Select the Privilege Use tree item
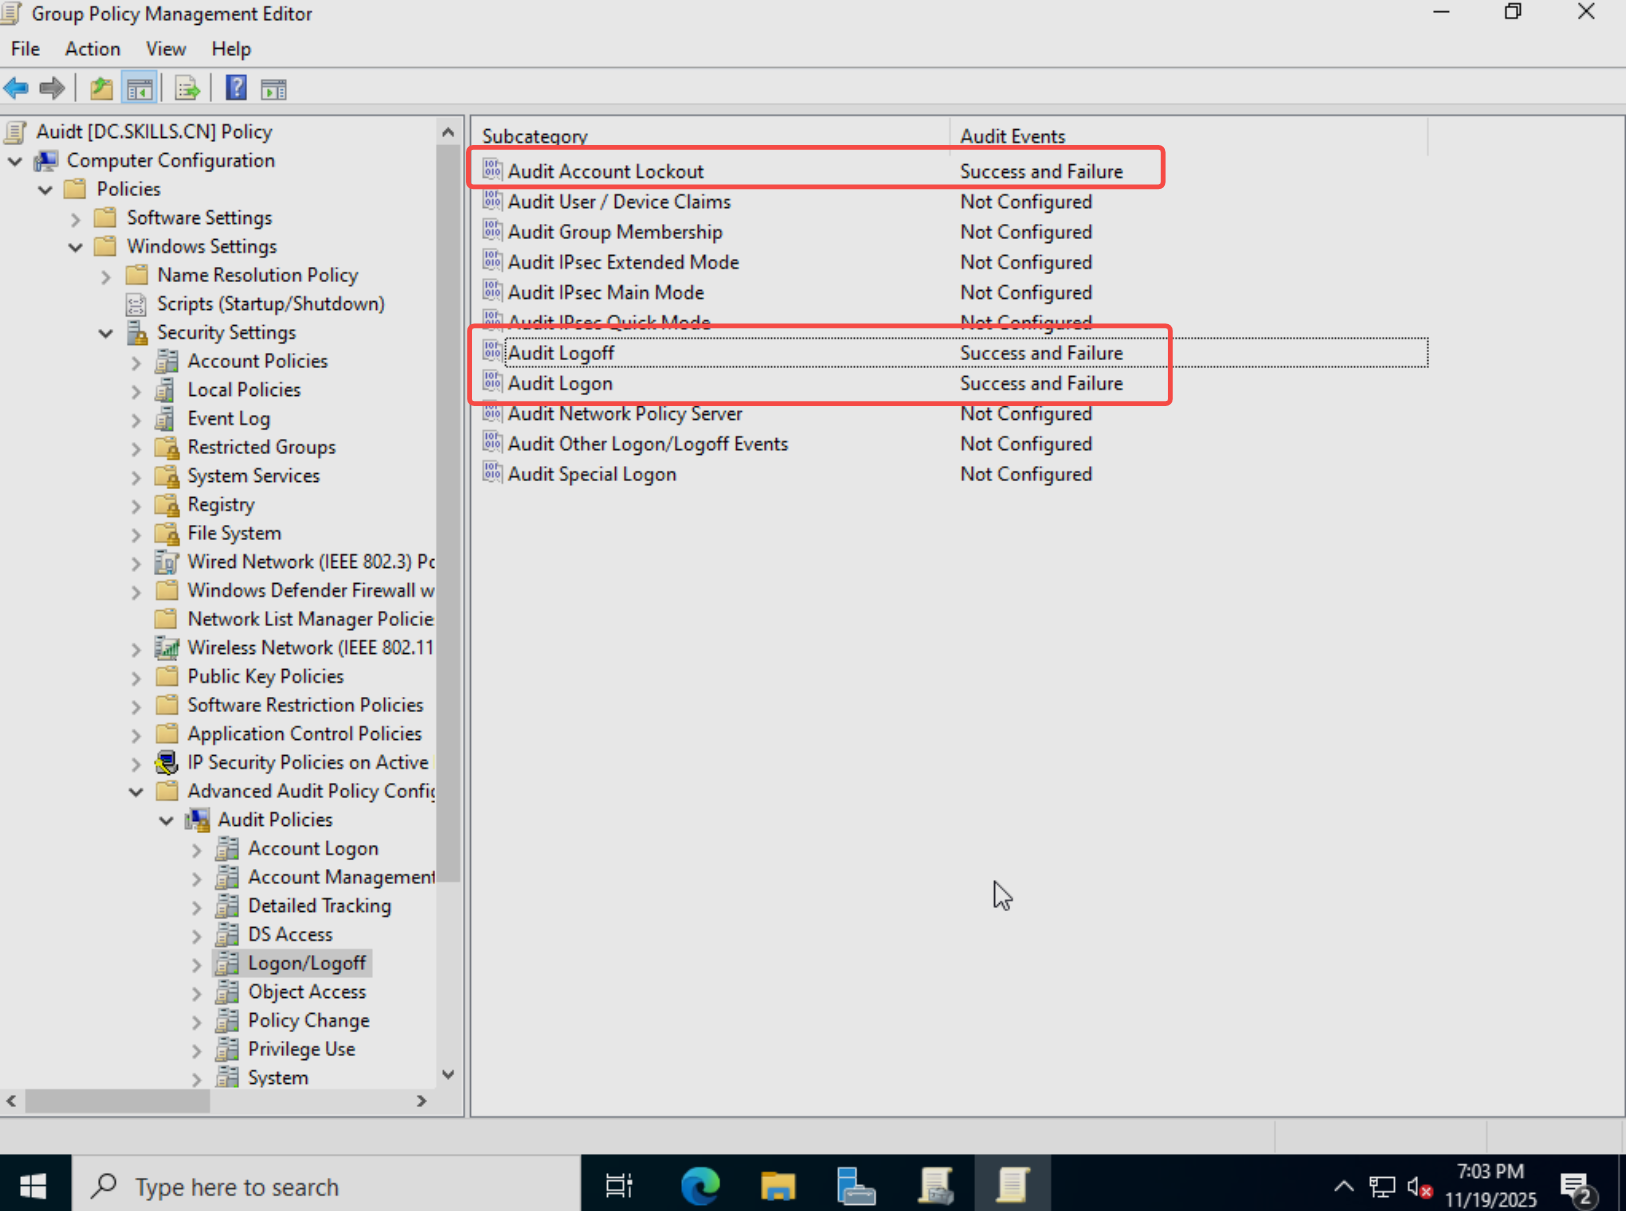Viewport: 1626px width, 1211px height. point(301,1050)
